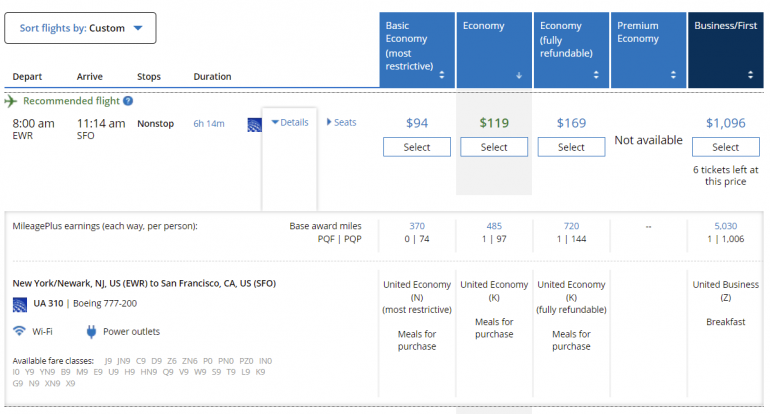Screen dimensions: 770x414
Task: Click the green airplane Recommended flight icon
Action: 11,101
